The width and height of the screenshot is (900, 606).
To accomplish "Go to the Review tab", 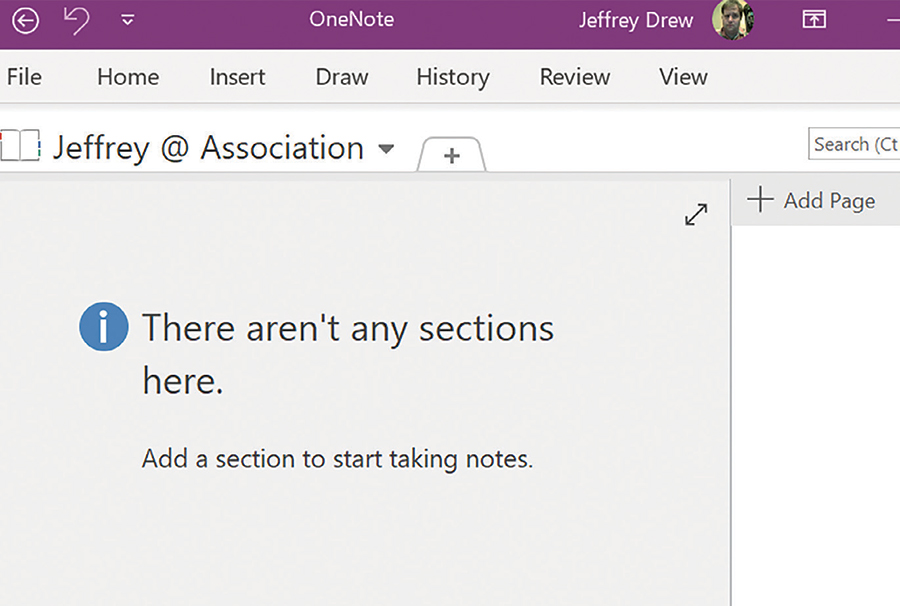I will [x=574, y=77].
